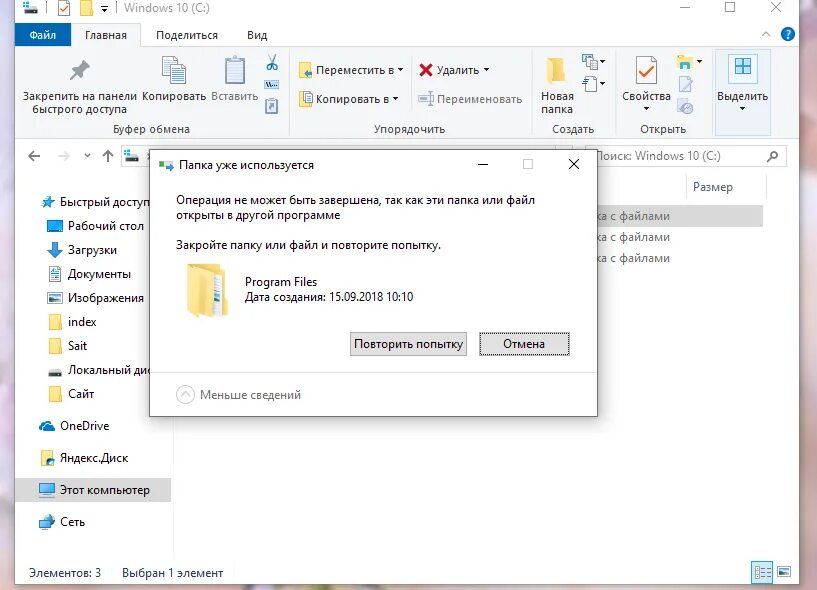Switch to details view icon
The width and height of the screenshot is (817, 590).
click(x=762, y=572)
